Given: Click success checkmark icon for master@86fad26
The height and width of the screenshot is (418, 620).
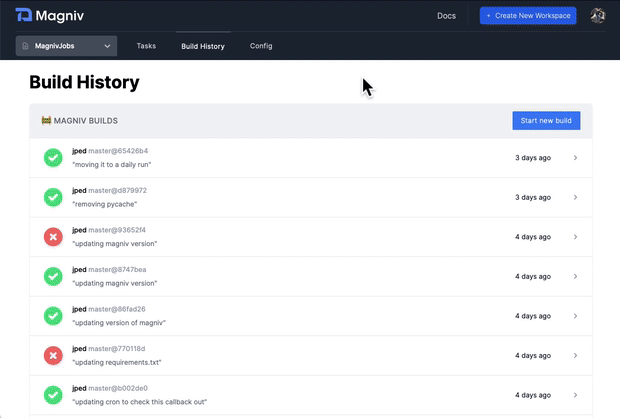Looking at the screenshot, I should (x=53, y=316).
